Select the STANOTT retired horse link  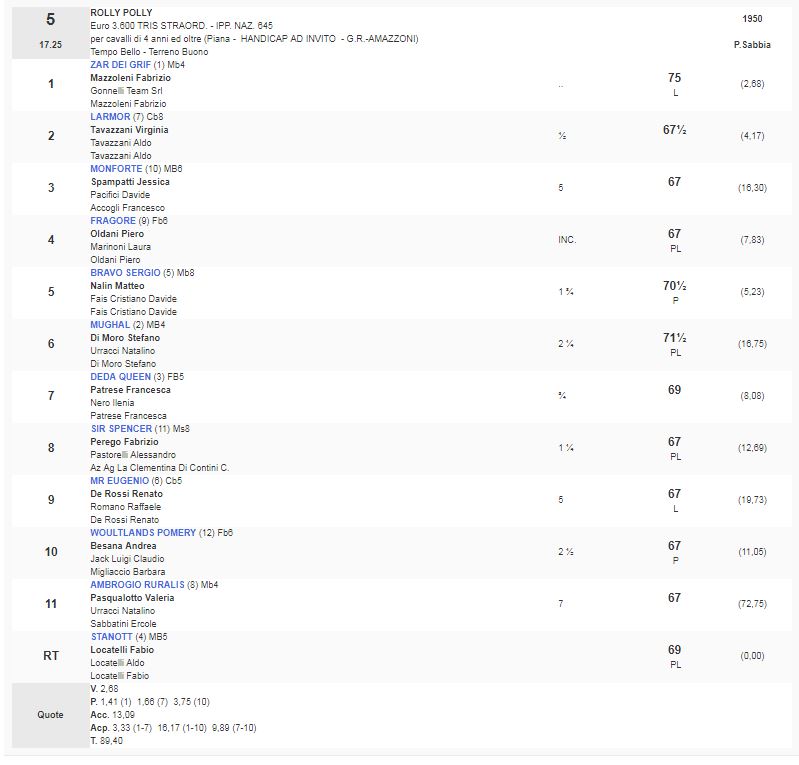(x=111, y=637)
